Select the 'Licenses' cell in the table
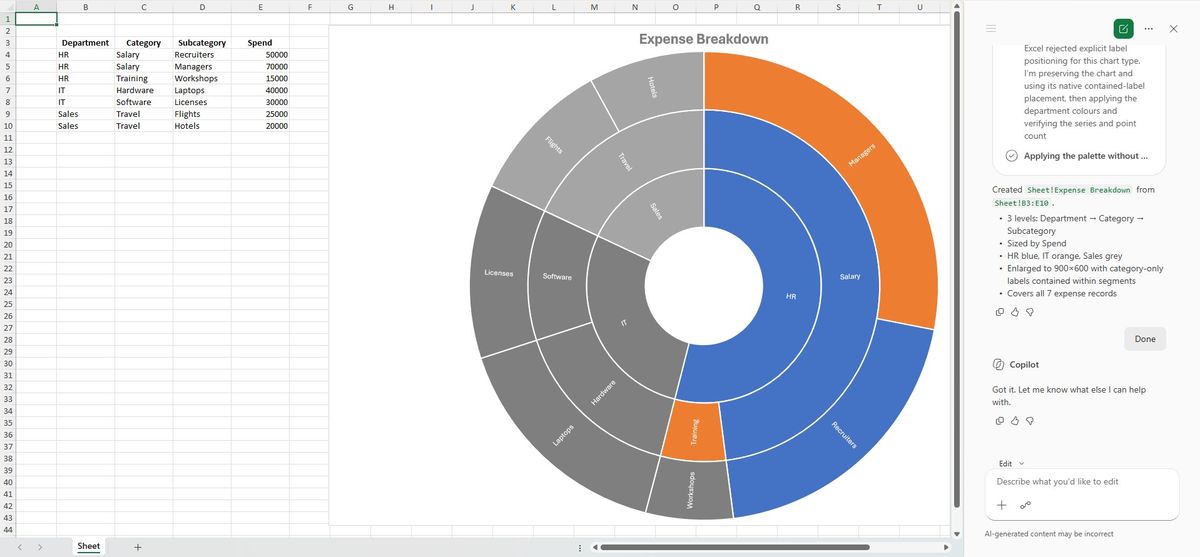Screen dimensions: 1200x557 [x=202, y=102]
